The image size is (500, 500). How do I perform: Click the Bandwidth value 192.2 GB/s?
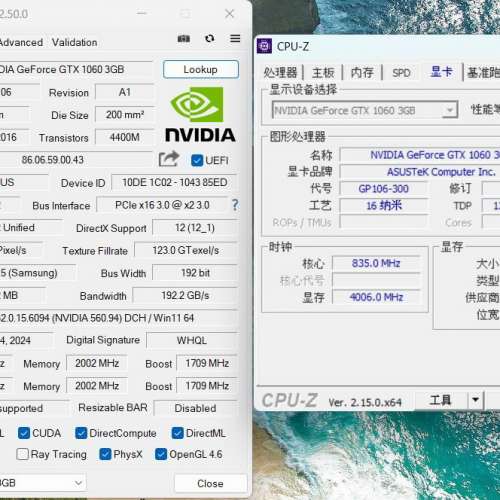pyautogui.click(x=185, y=296)
